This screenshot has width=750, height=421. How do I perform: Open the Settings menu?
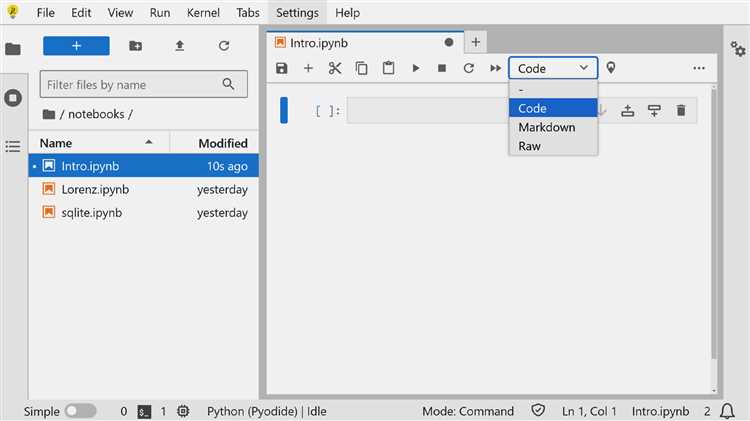pyautogui.click(x=297, y=13)
